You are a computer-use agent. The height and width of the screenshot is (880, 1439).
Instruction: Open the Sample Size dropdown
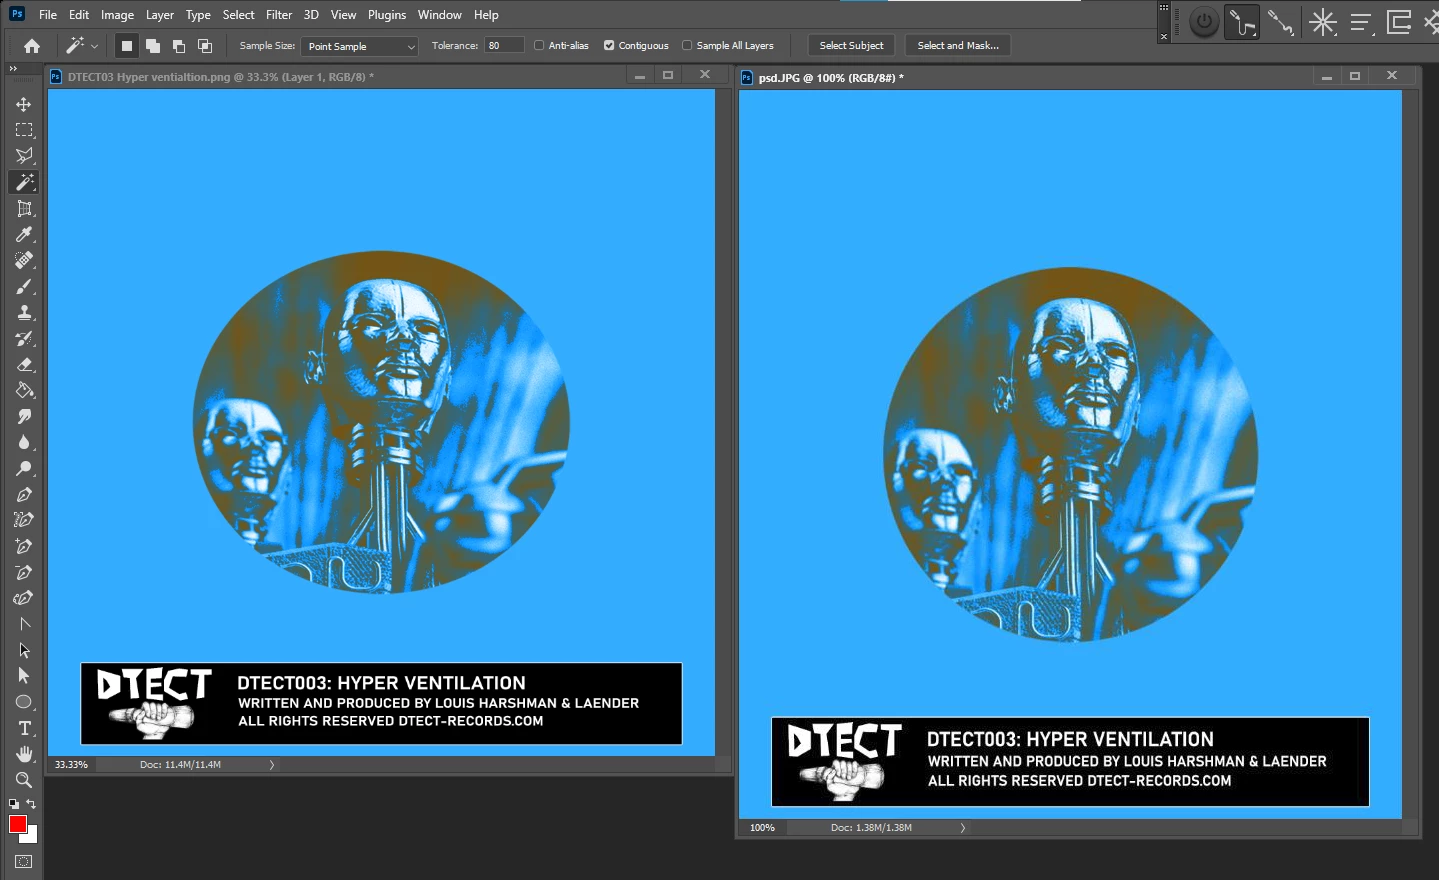(x=360, y=46)
